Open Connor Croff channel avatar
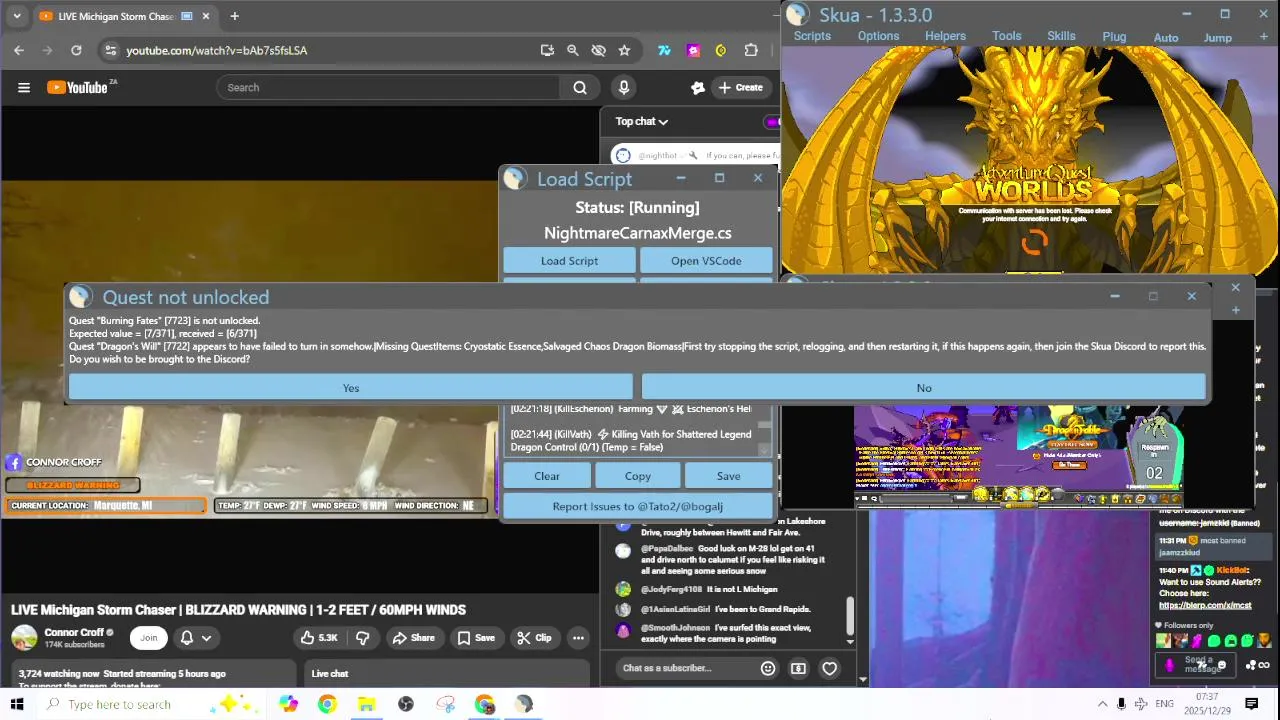Screen dimensions: 1280x720 [24, 637]
